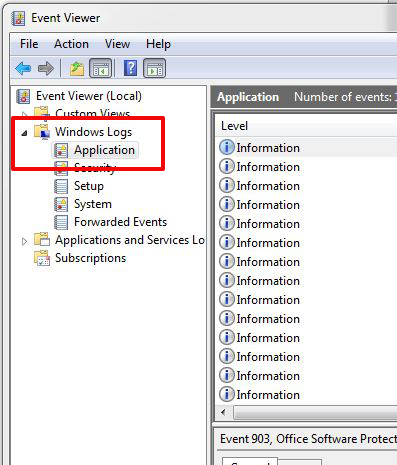Click the Windows Logs folder icon
The width and height of the screenshot is (397, 465).
[42, 132]
